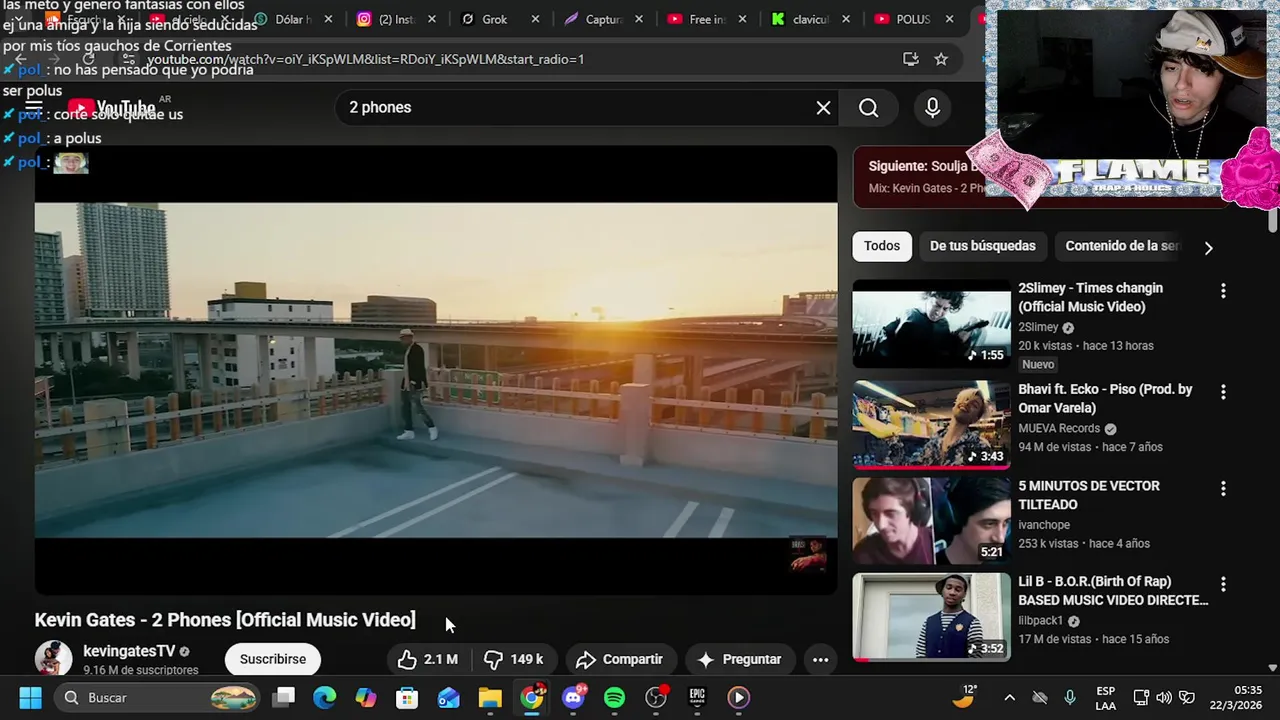
Task: Switch to the Instagram tab
Action: (x=397, y=19)
